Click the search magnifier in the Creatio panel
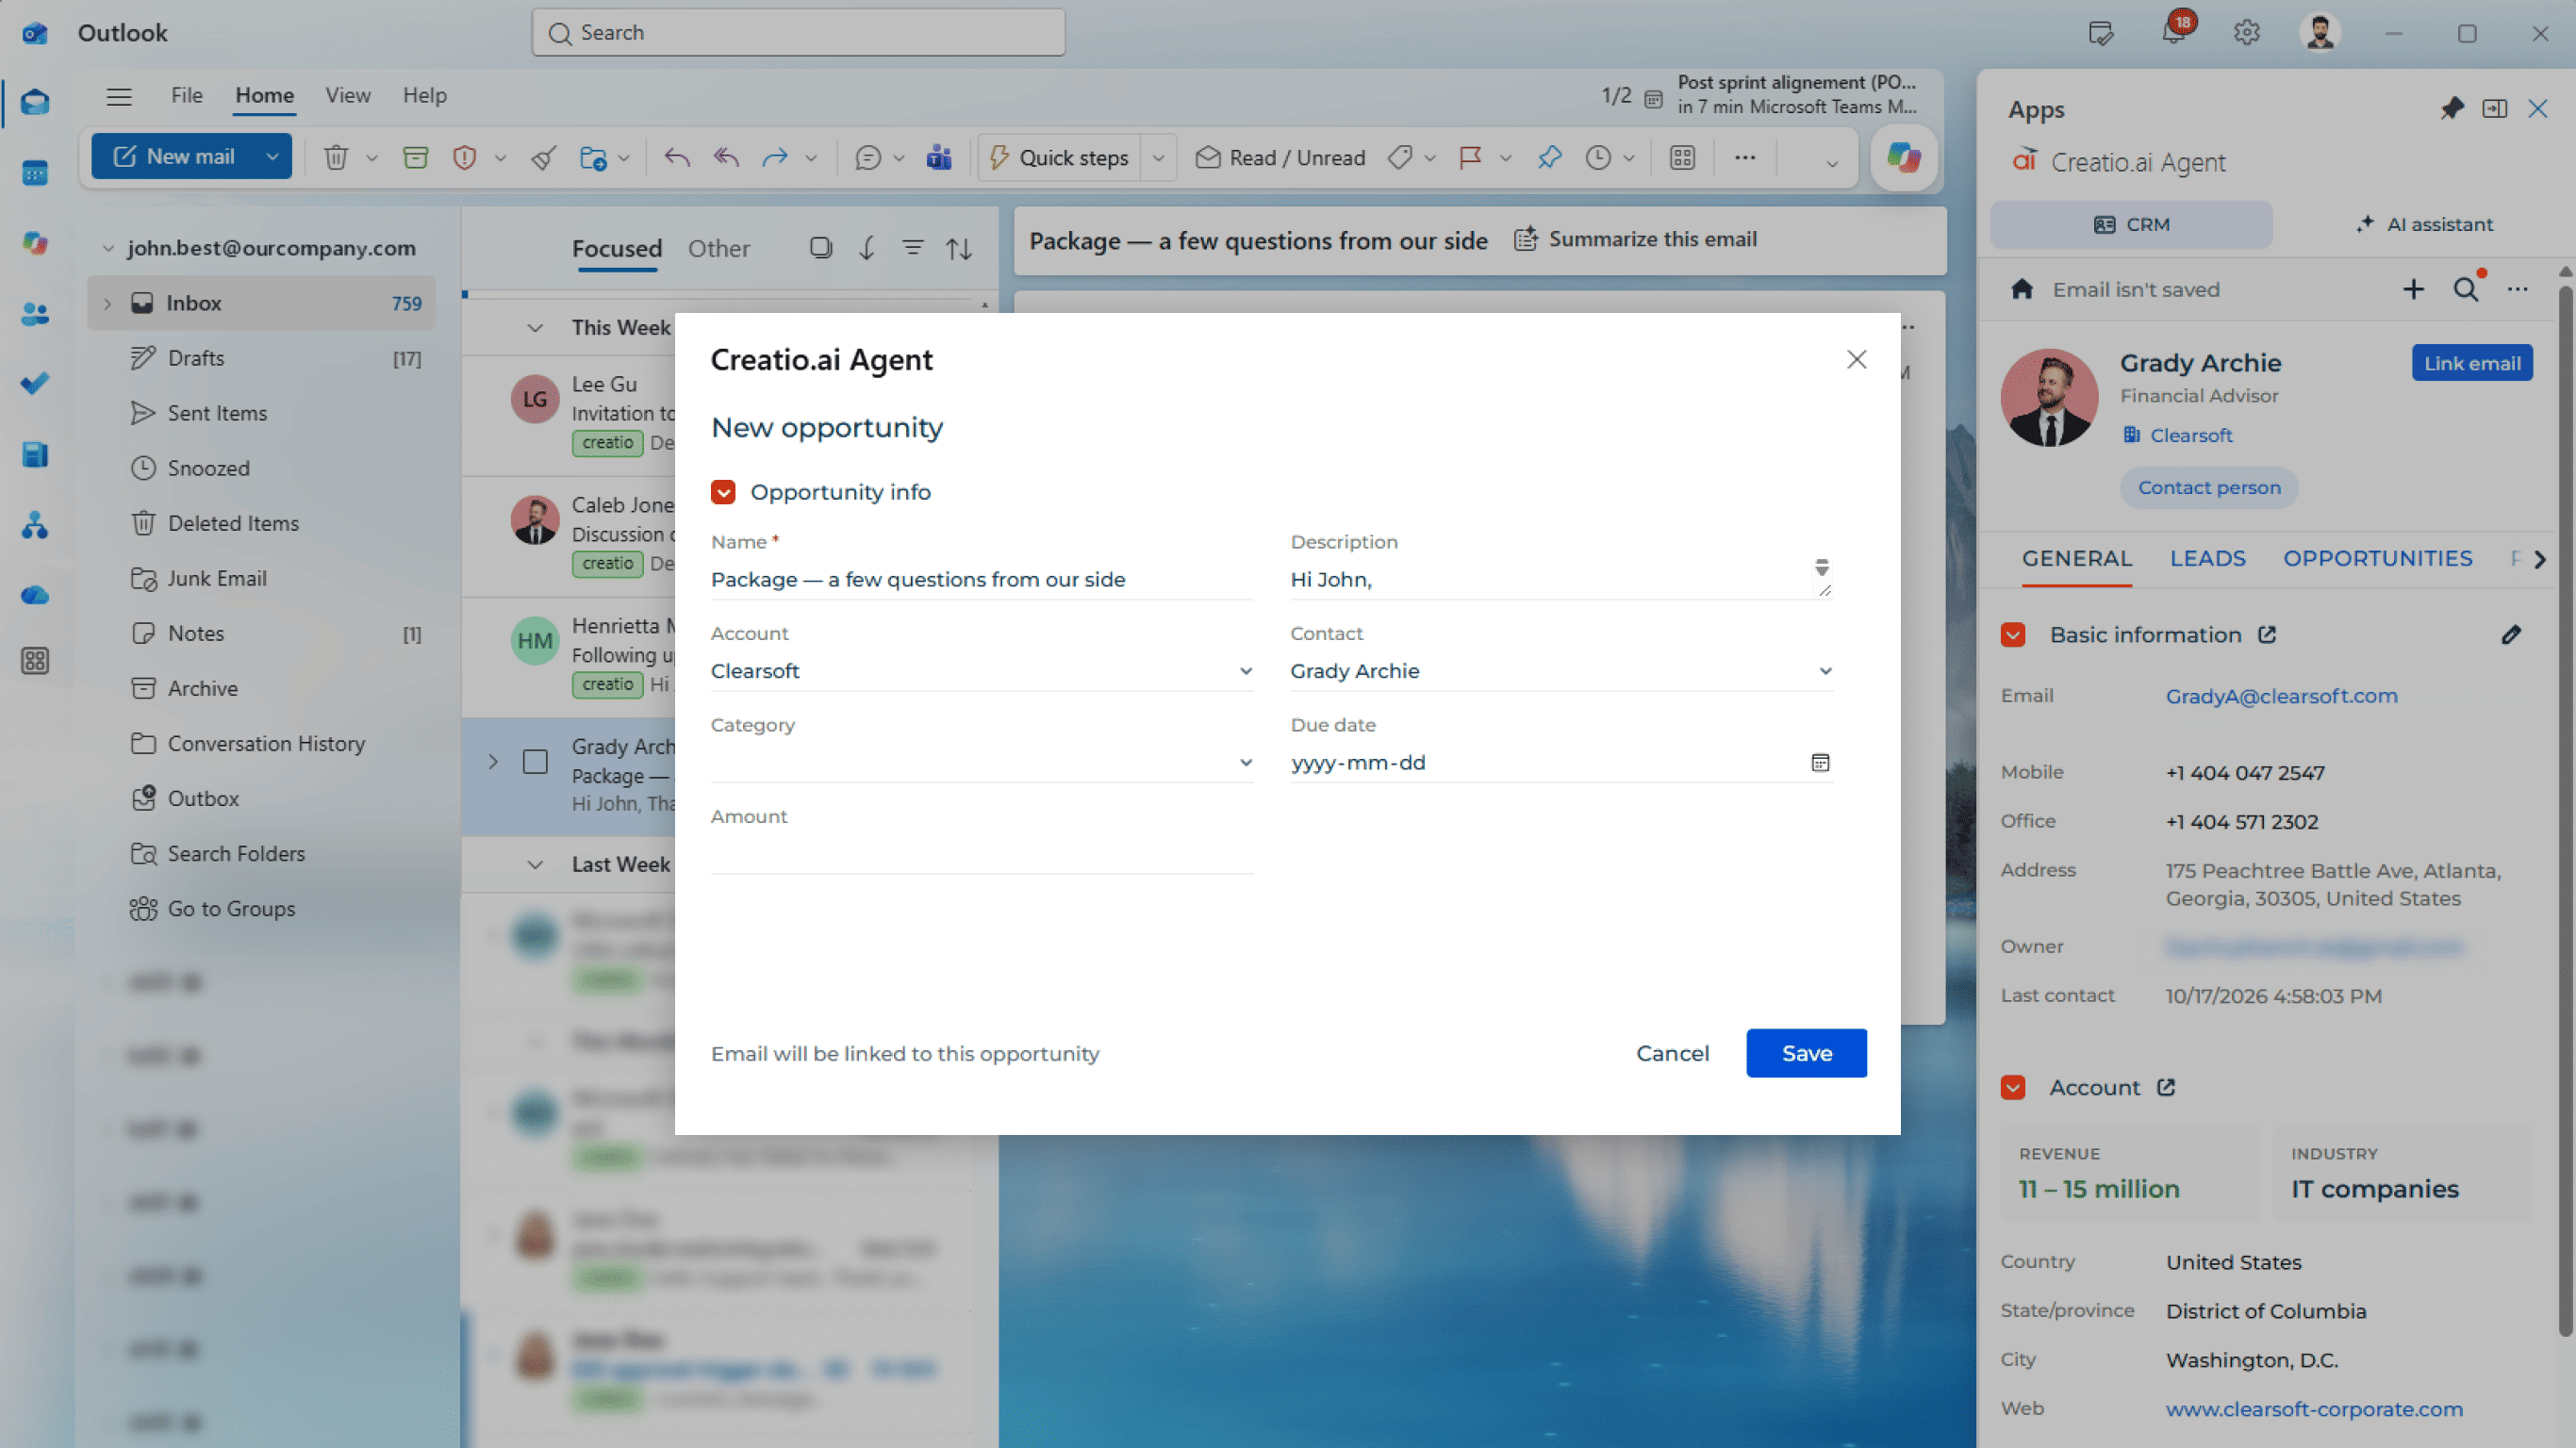 [x=2466, y=289]
